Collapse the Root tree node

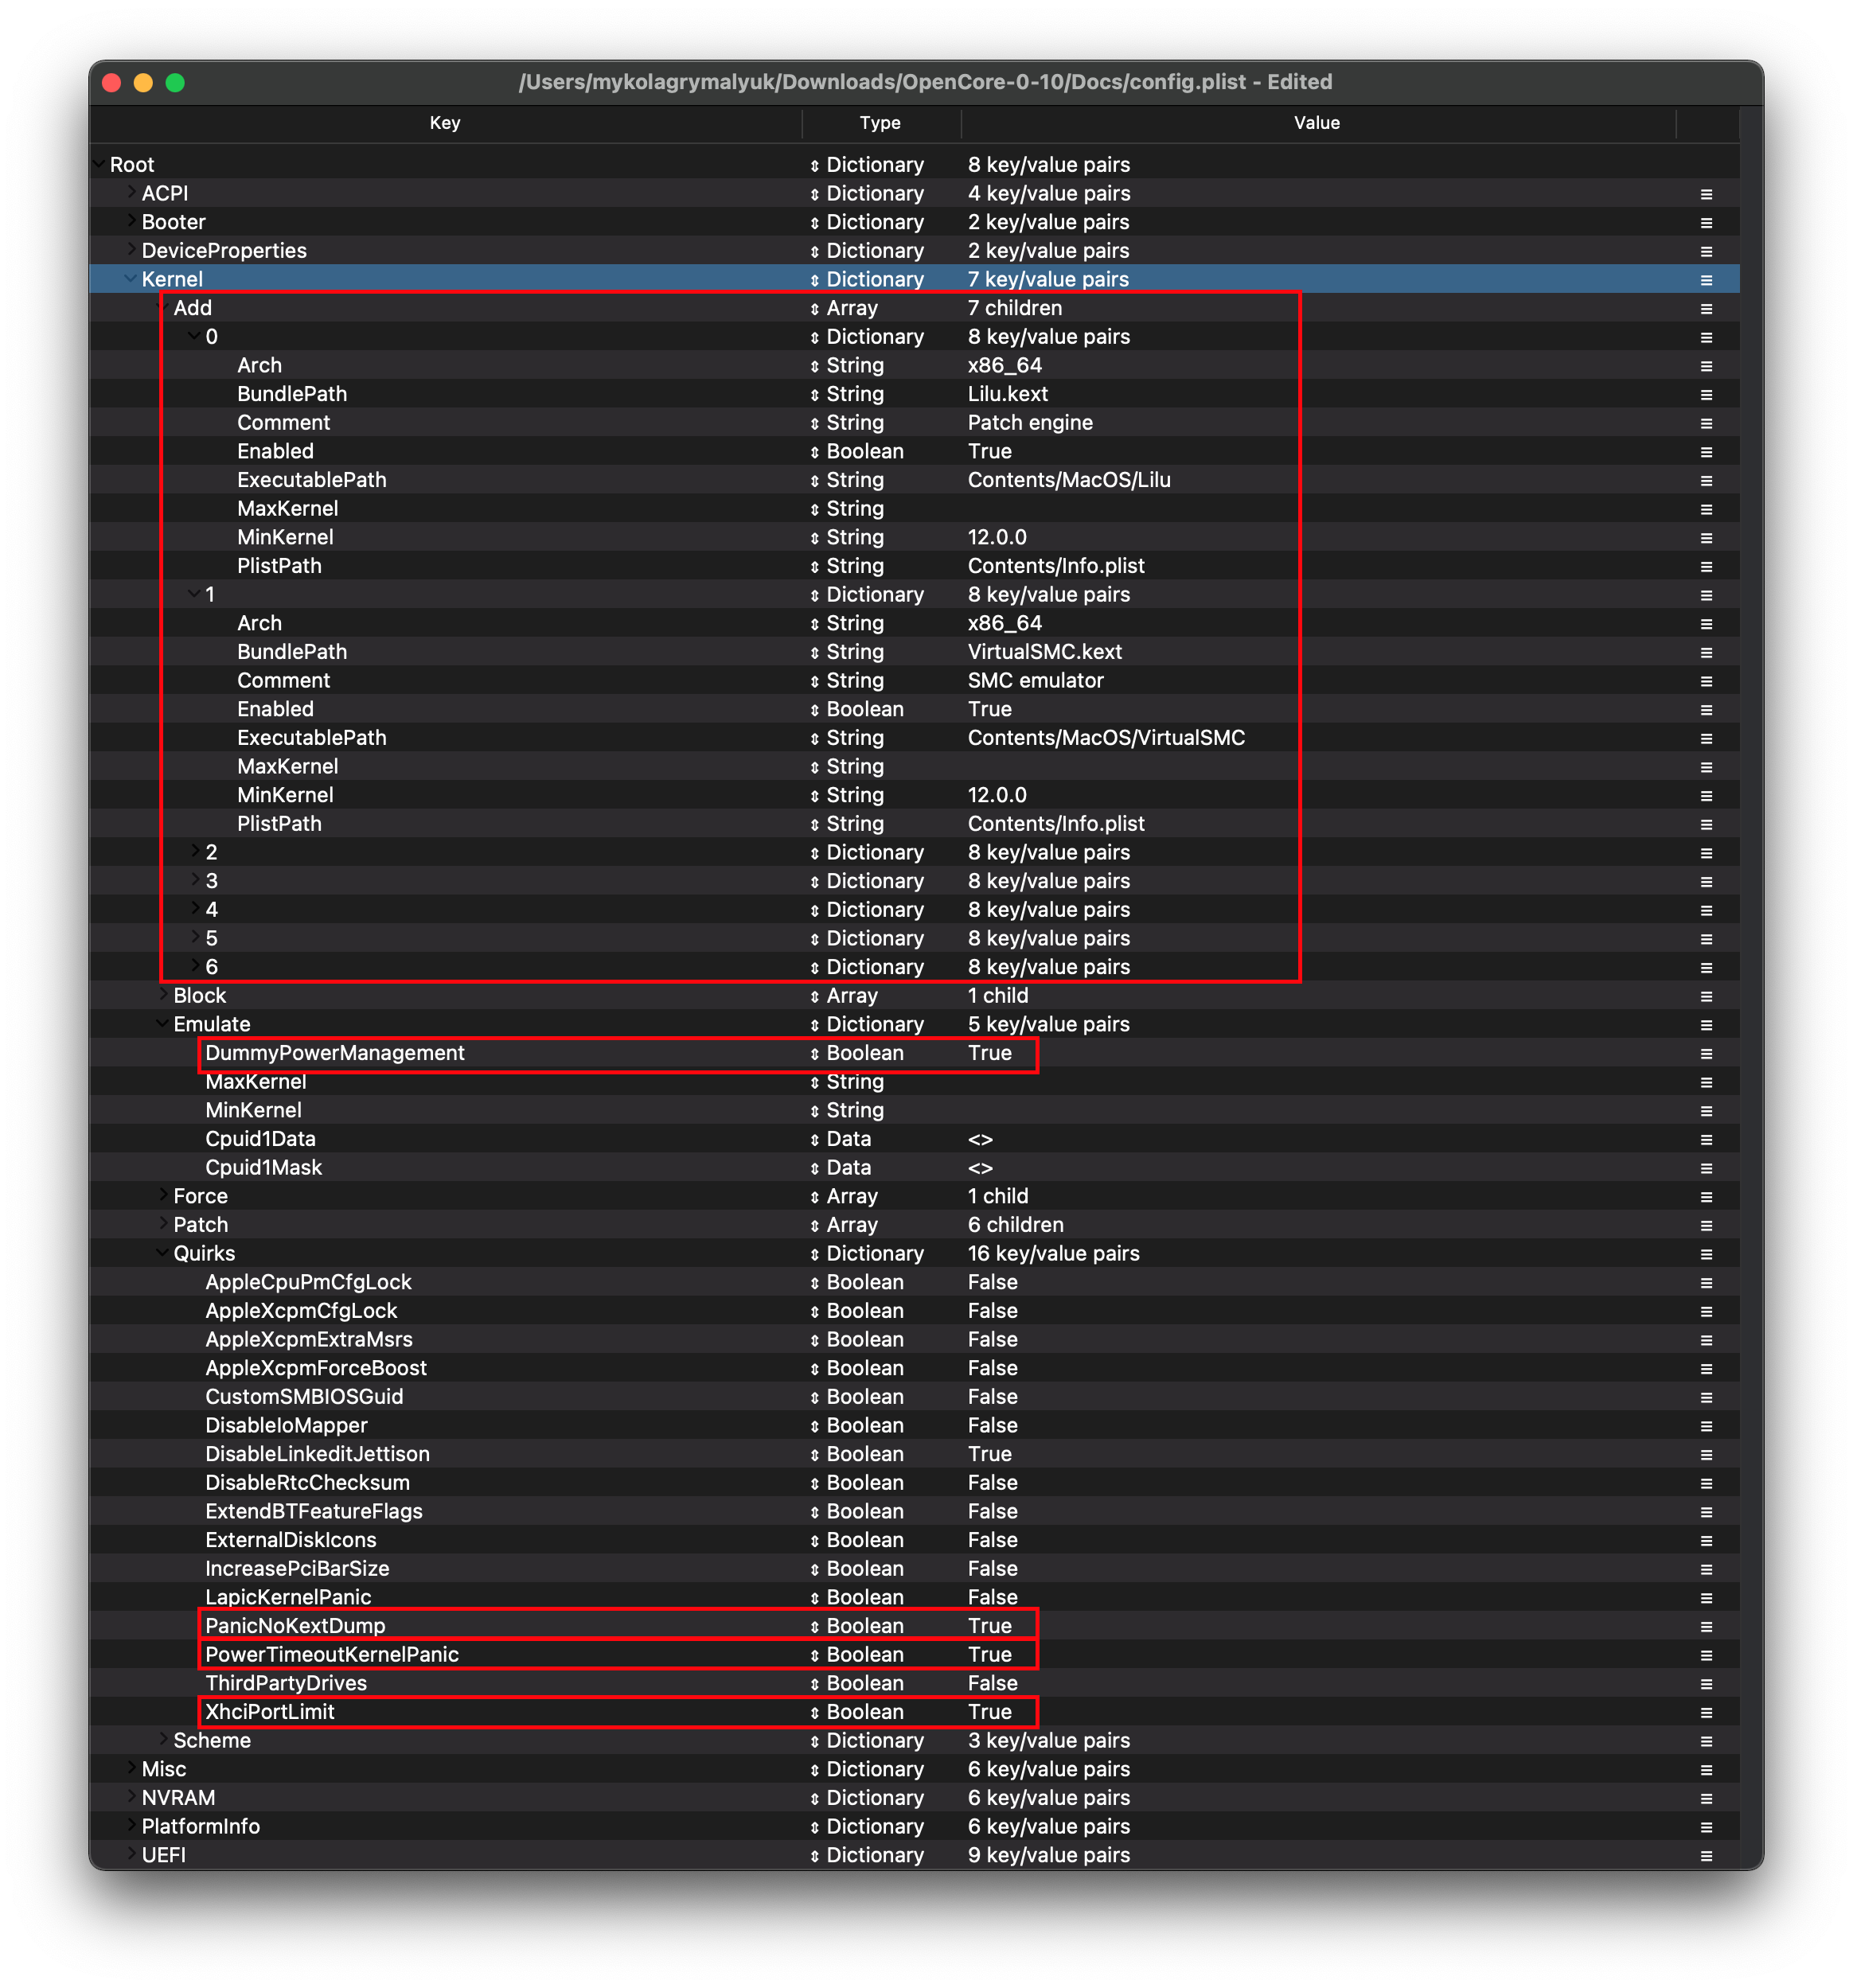pyautogui.click(x=99, y=163)
